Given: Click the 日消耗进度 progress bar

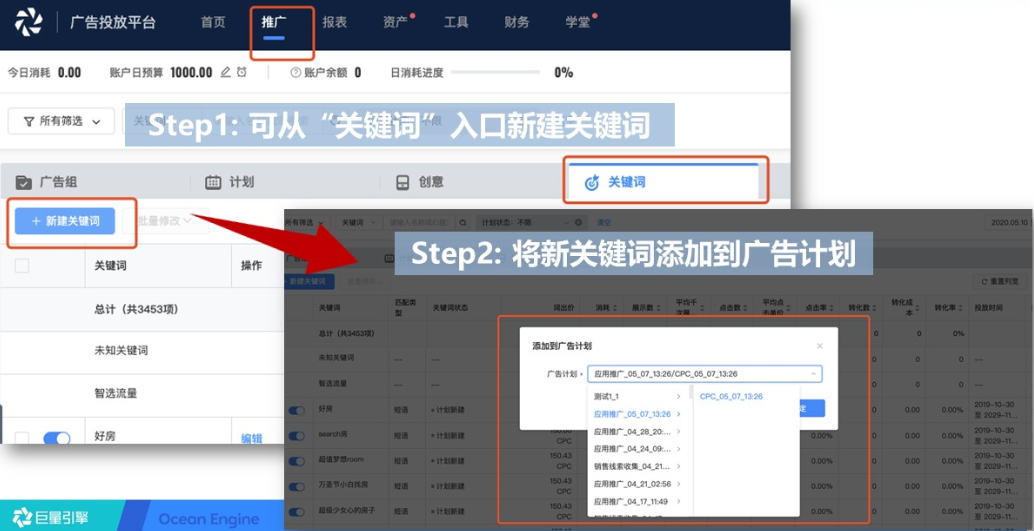Looking at the screenshot, I should click(x=496, y=72).
